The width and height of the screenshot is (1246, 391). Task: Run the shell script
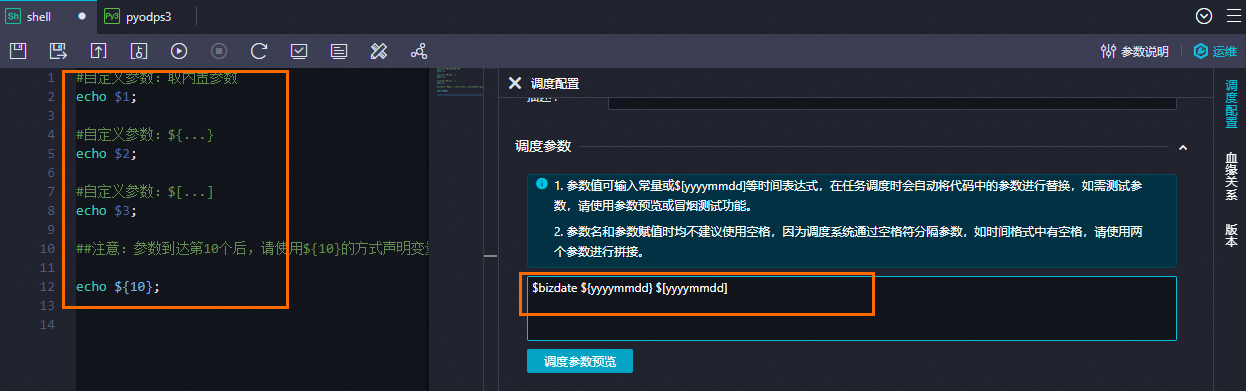click(x=179, y=50)
